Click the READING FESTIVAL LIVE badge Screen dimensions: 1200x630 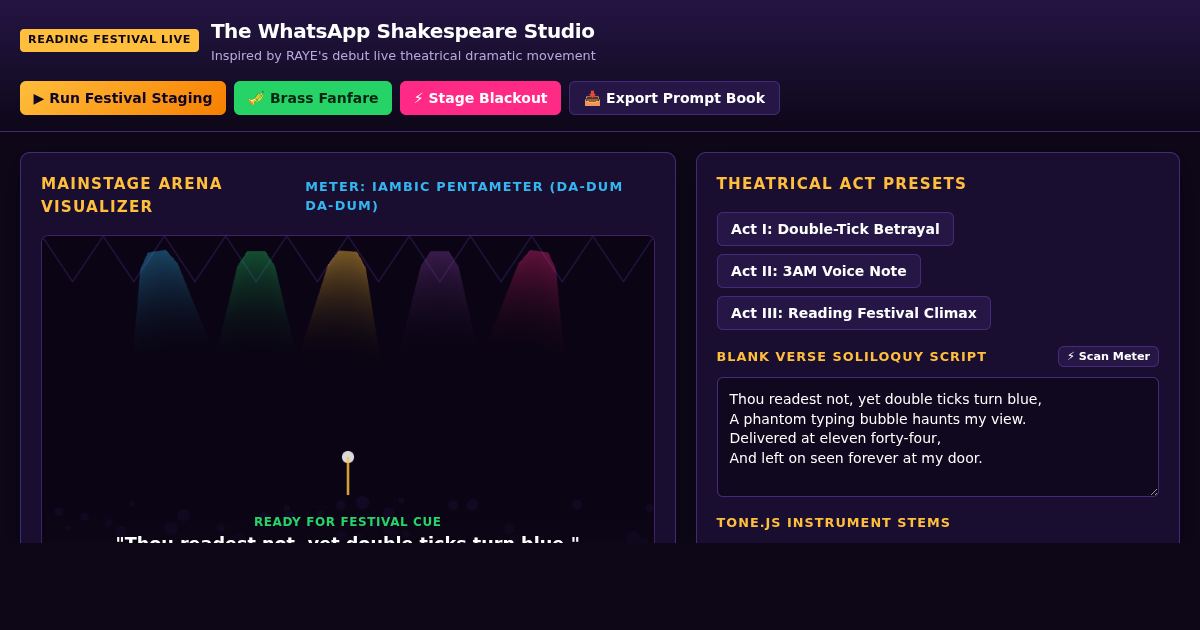click(x=109, y=40)
